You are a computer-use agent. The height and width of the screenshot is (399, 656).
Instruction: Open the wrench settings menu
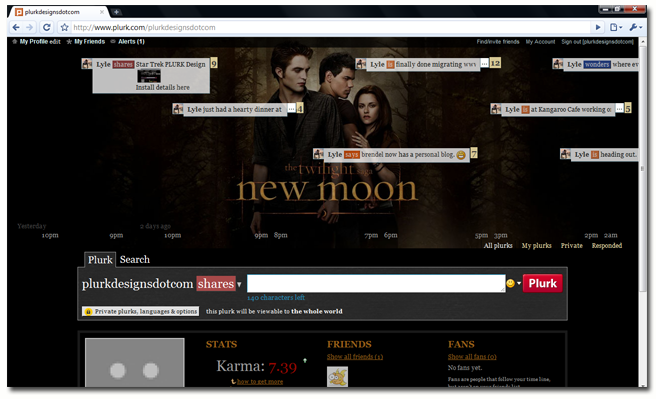pyautogui.click(x=636, y=28)
